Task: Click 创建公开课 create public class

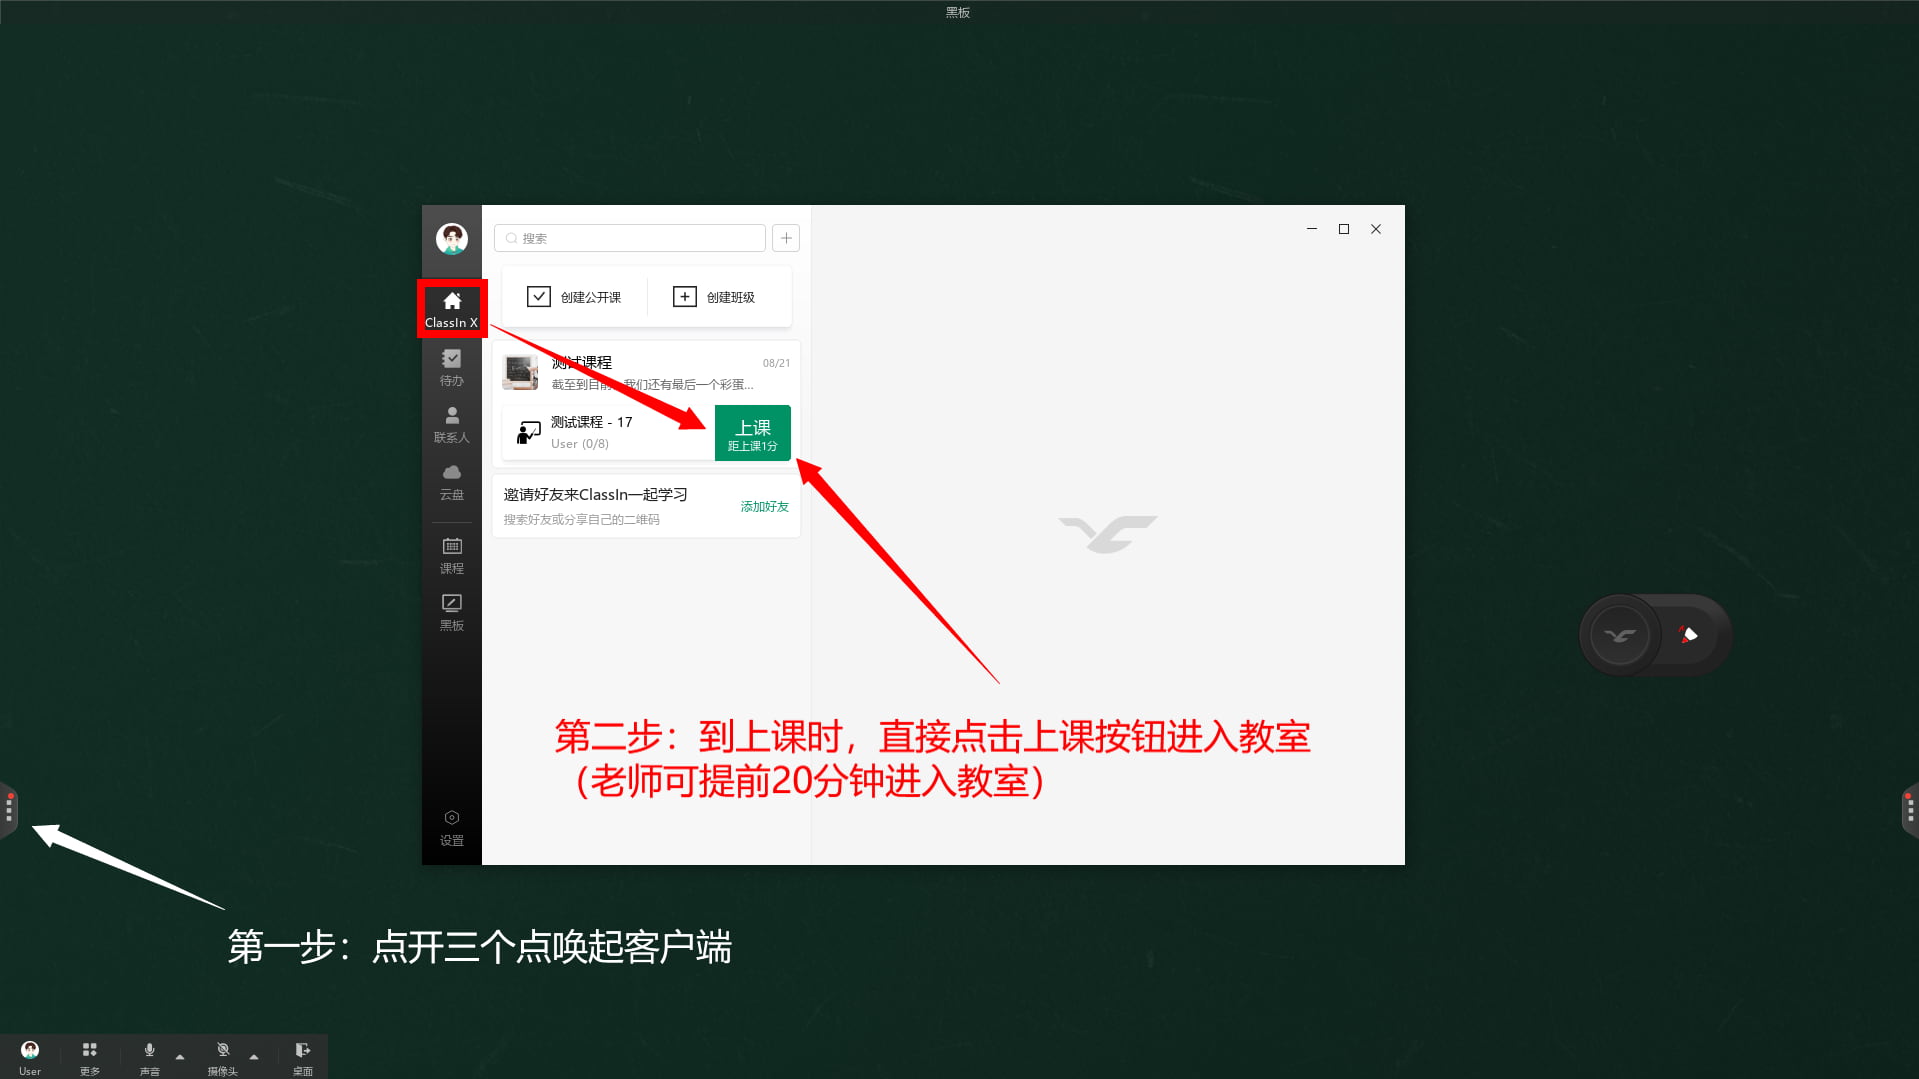Action: click(x=574, y=297)
